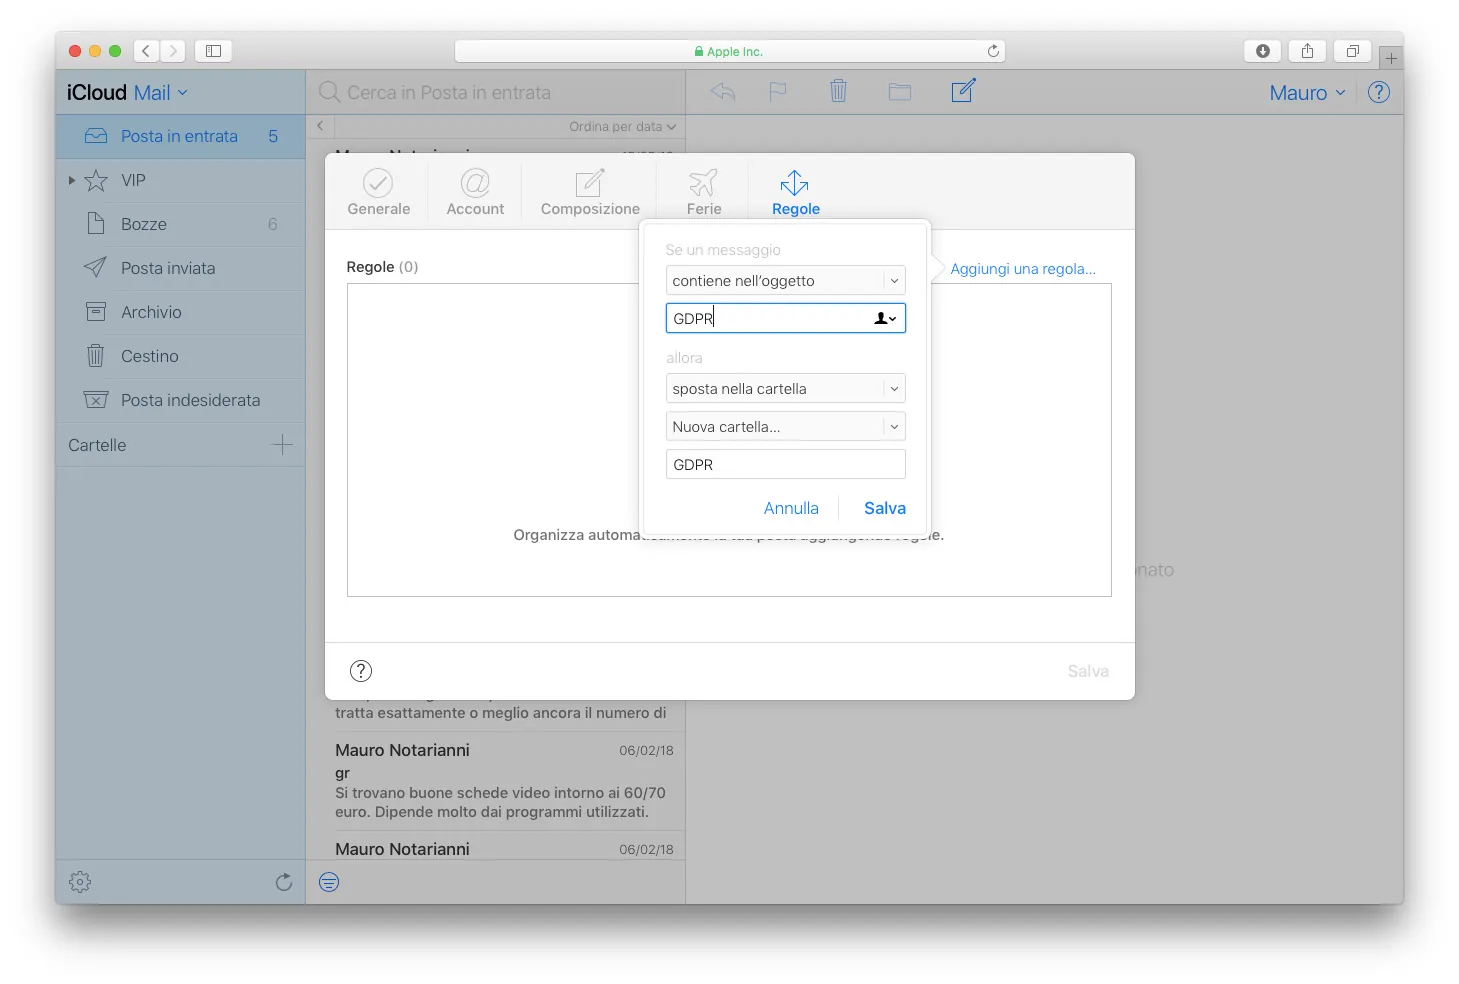The height and width of the screenshot is (984, 1459).
Task: Flag the message using the flag icon
Action: (778, 91)
